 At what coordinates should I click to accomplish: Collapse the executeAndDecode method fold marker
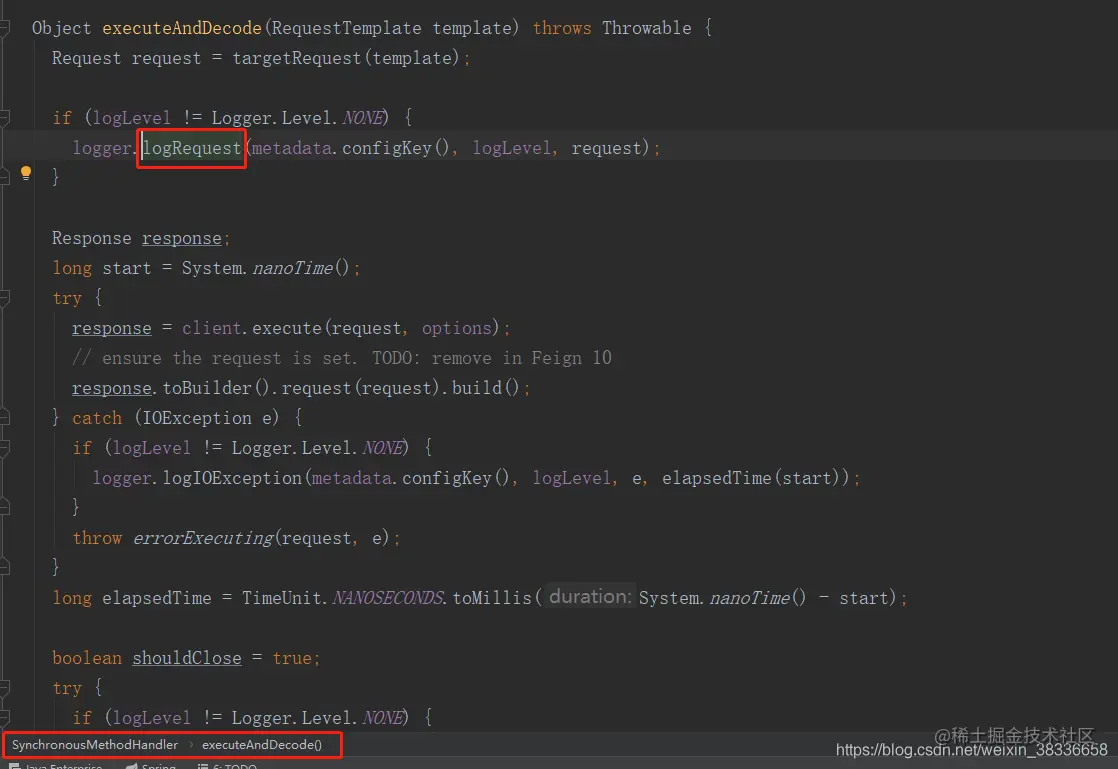pos(4,28)
